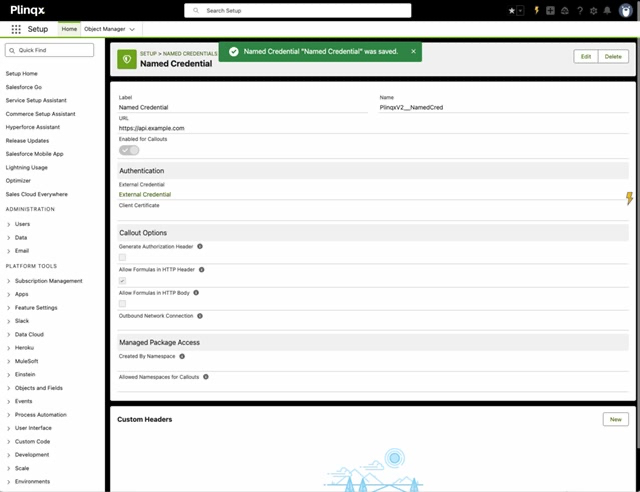This screenshot has width=640, height=492.
Task: Open Salesforce Mobile App in sidebar
Action: point(35,154)
